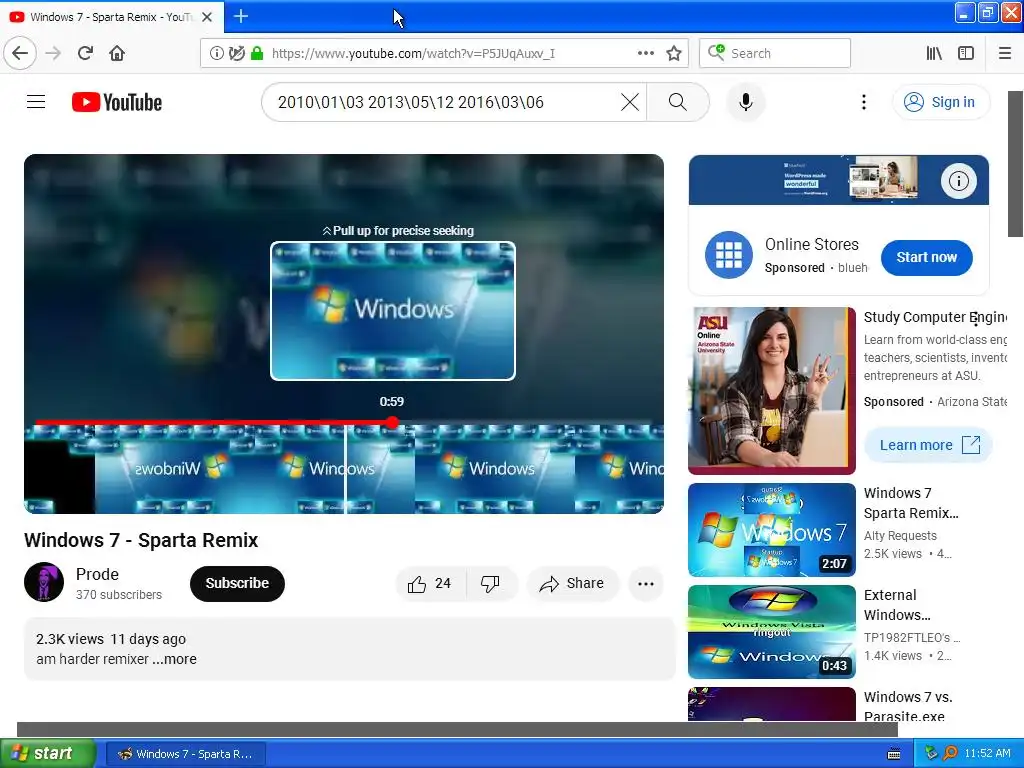Open tracking protection shield icon
The image size is (1024, 768).
coord(237,53)
